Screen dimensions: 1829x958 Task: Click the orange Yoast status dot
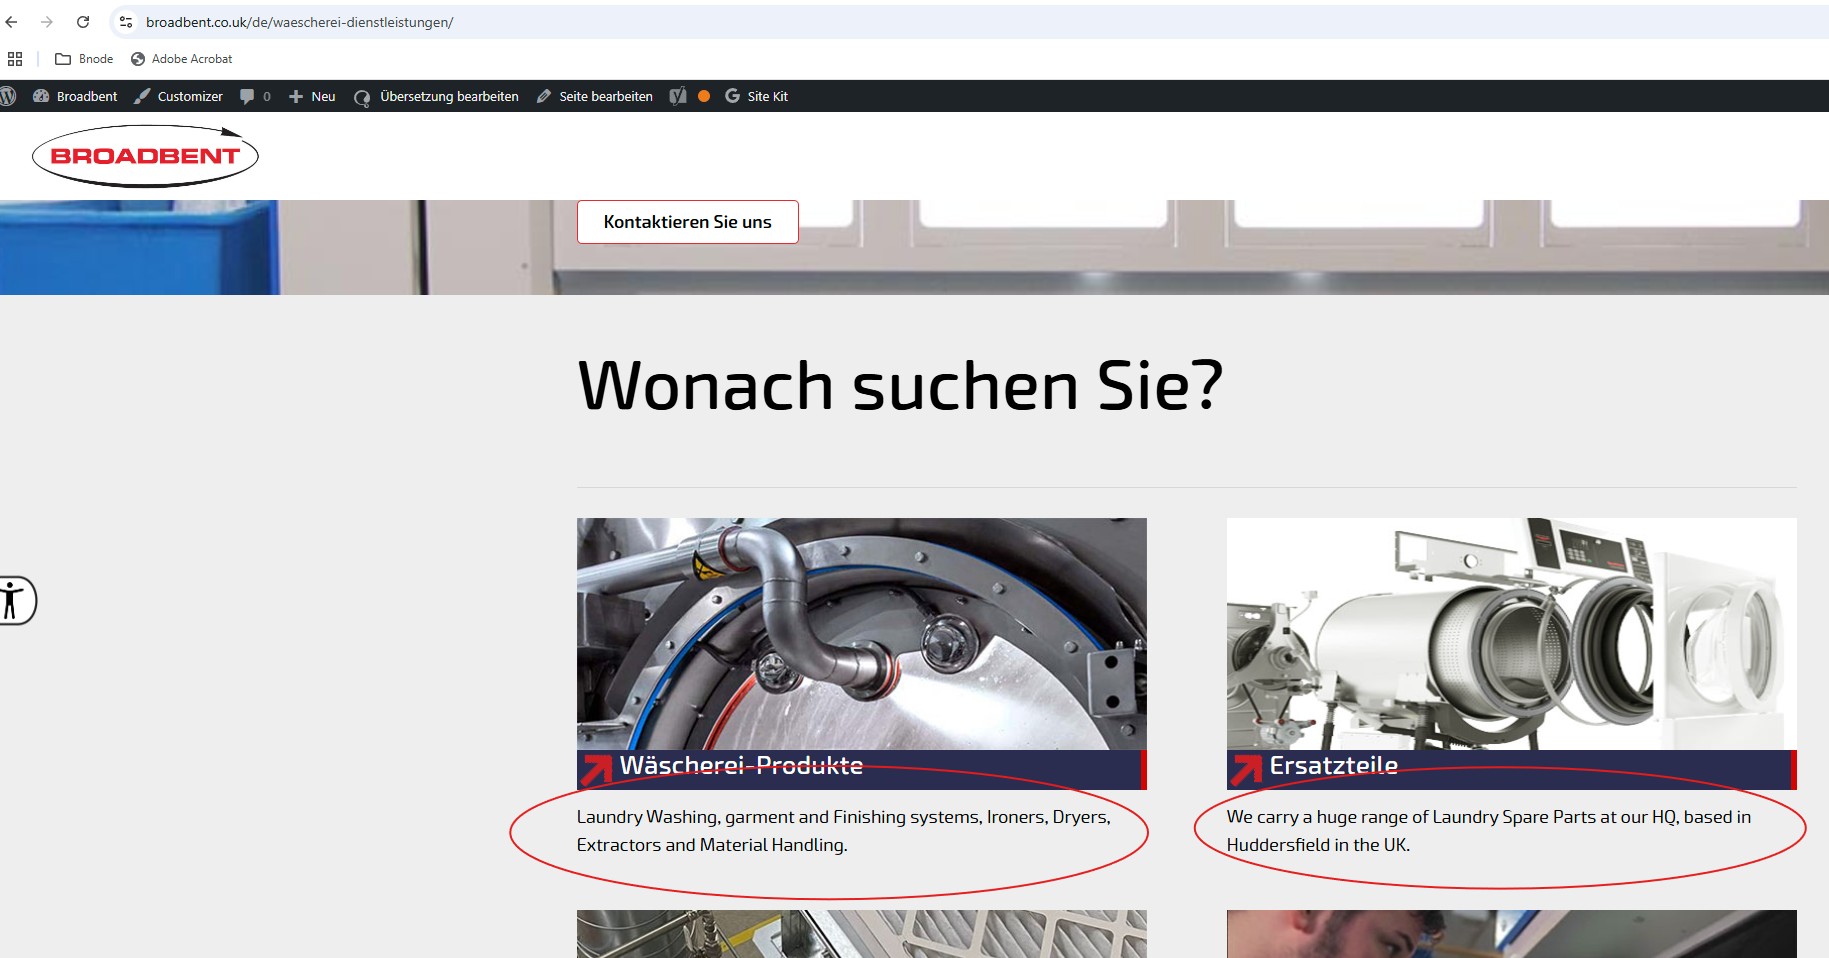pos(704,96)
